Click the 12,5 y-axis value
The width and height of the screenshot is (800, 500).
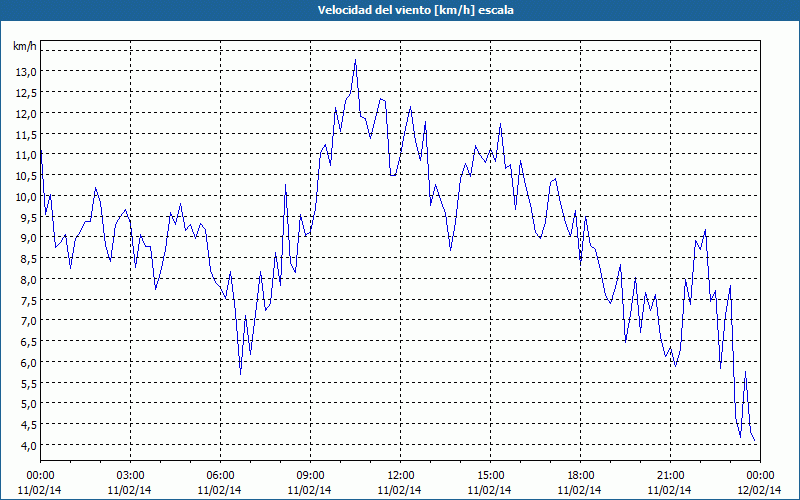[x=26, y=93]
